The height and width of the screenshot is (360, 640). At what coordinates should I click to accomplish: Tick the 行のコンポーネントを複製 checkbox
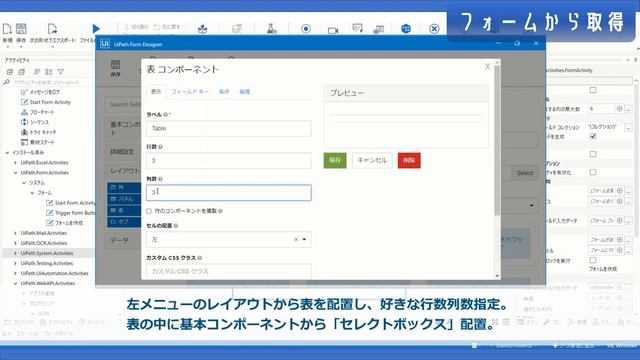coord(149,211)
